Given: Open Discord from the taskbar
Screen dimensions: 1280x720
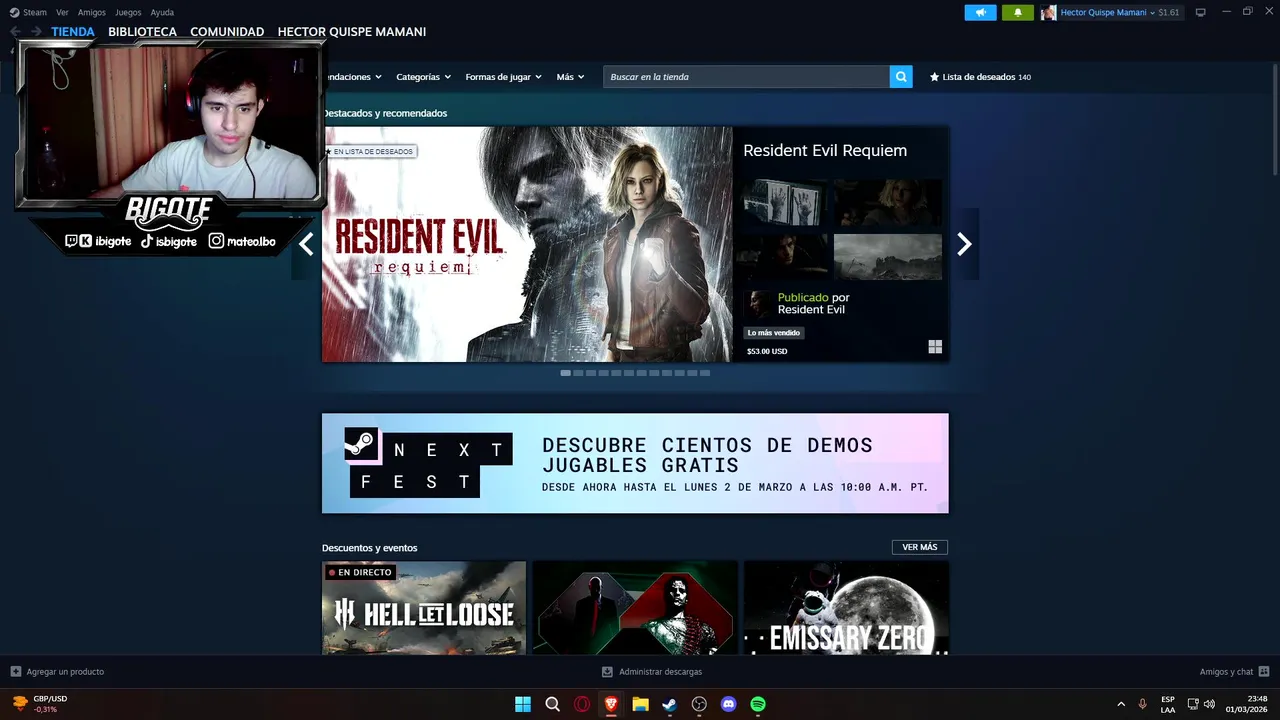Looking at the screenshot, I should click(x=728, y=704).
